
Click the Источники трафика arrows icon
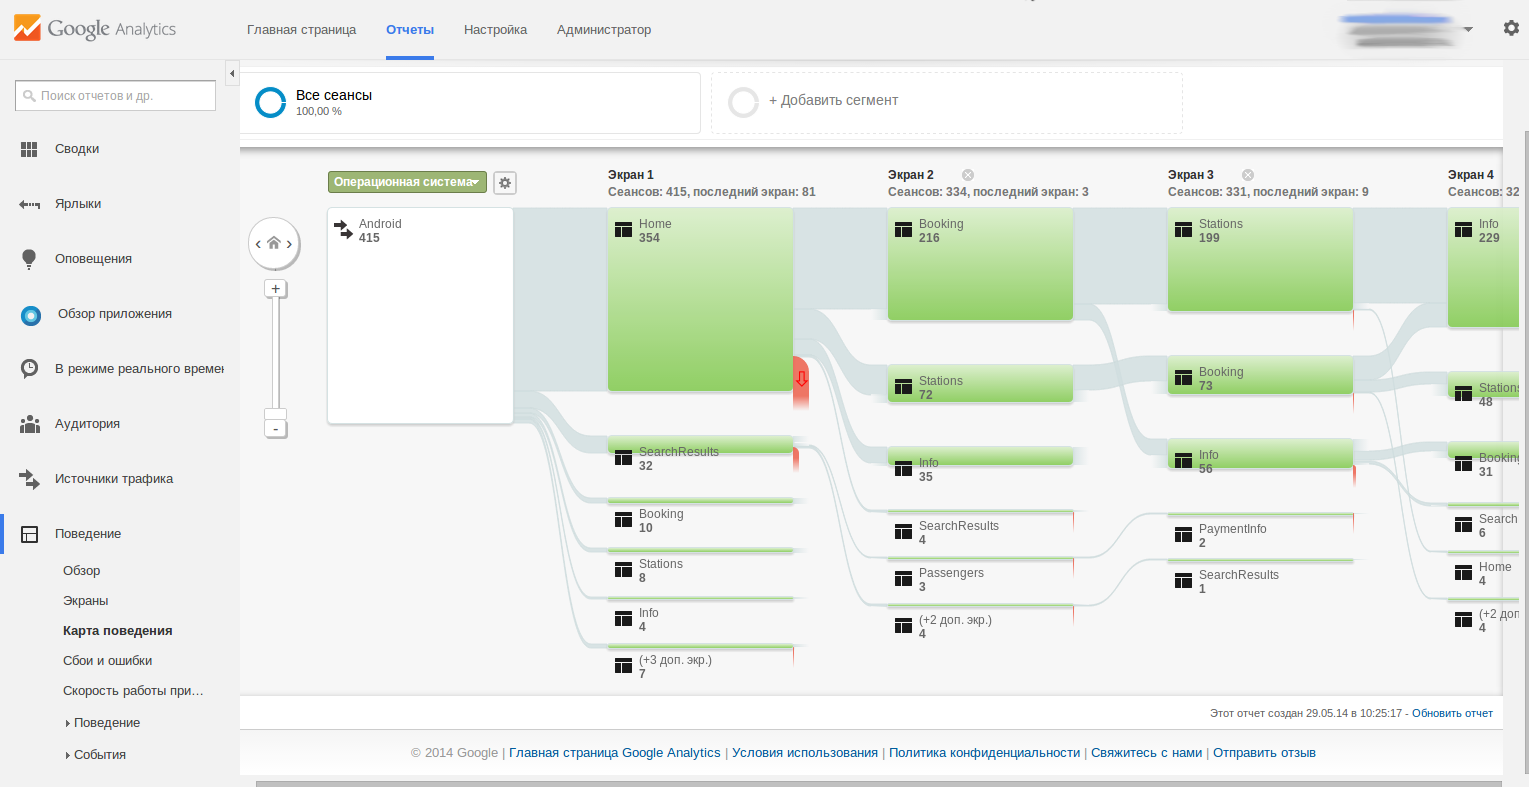29,479
